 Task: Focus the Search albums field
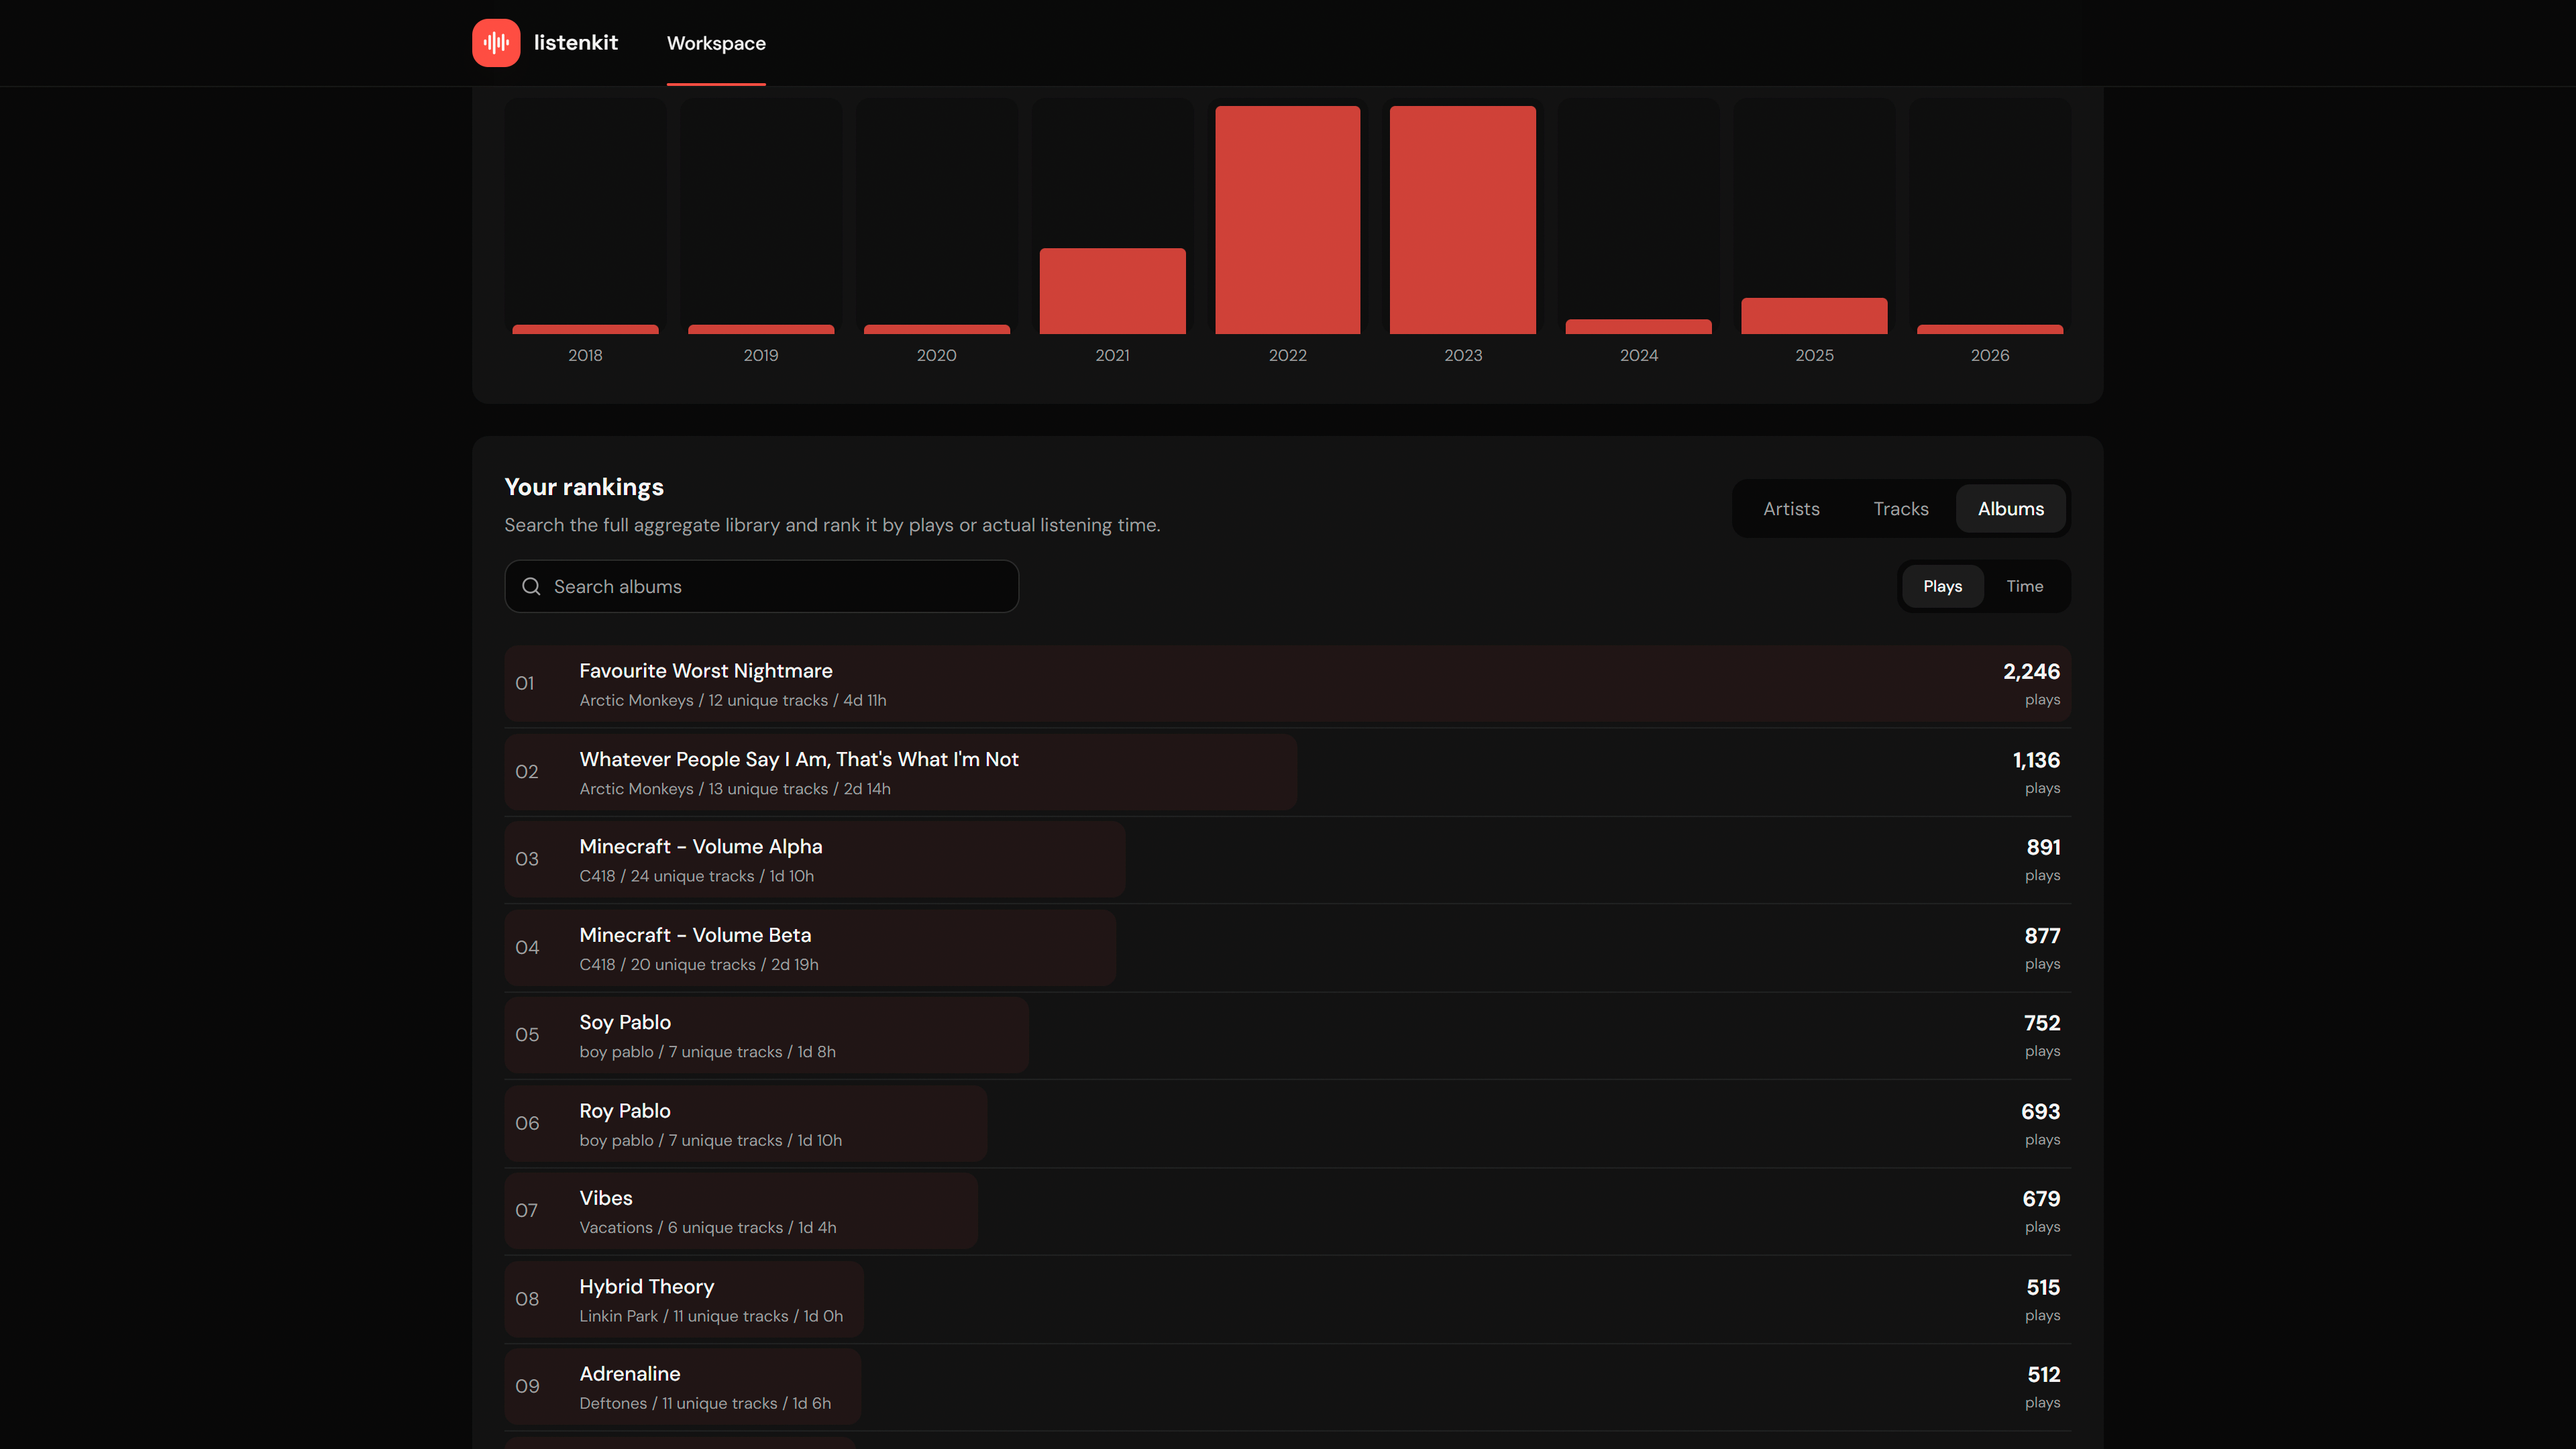(761, 587)
